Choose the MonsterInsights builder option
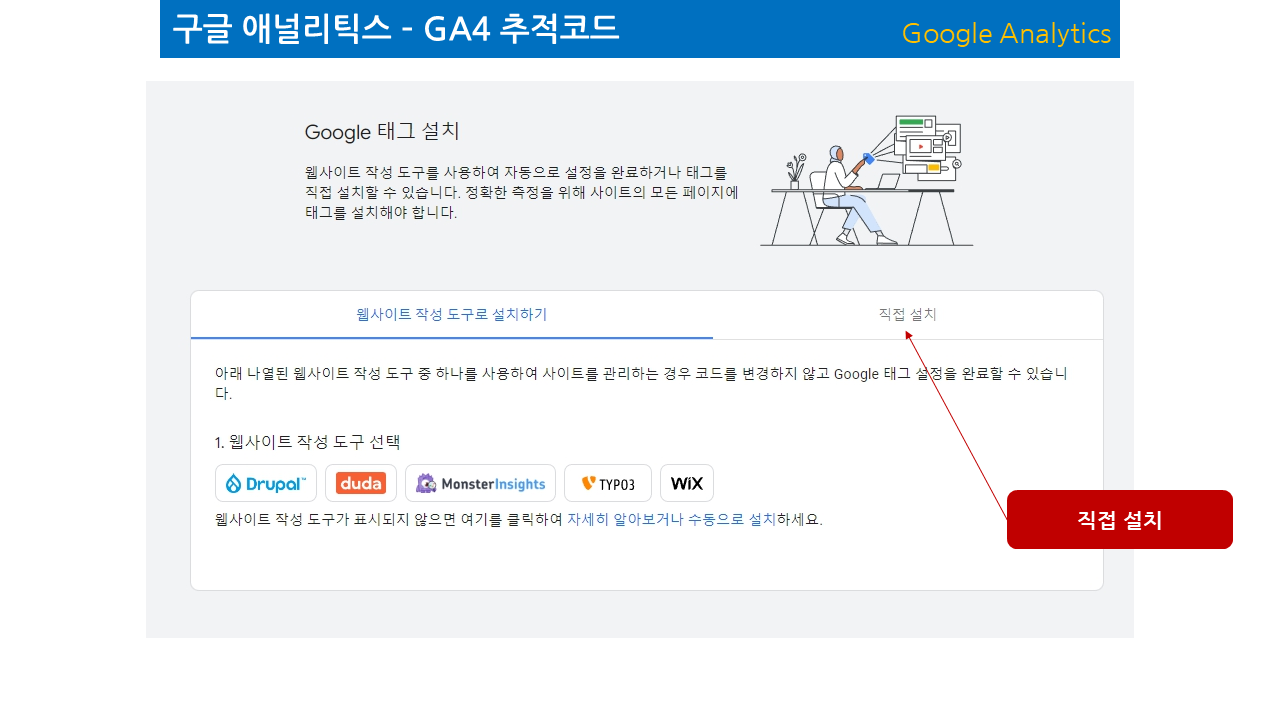This screenshot has width=1280, height=720. pyautogui.click(x=481, y=483)
